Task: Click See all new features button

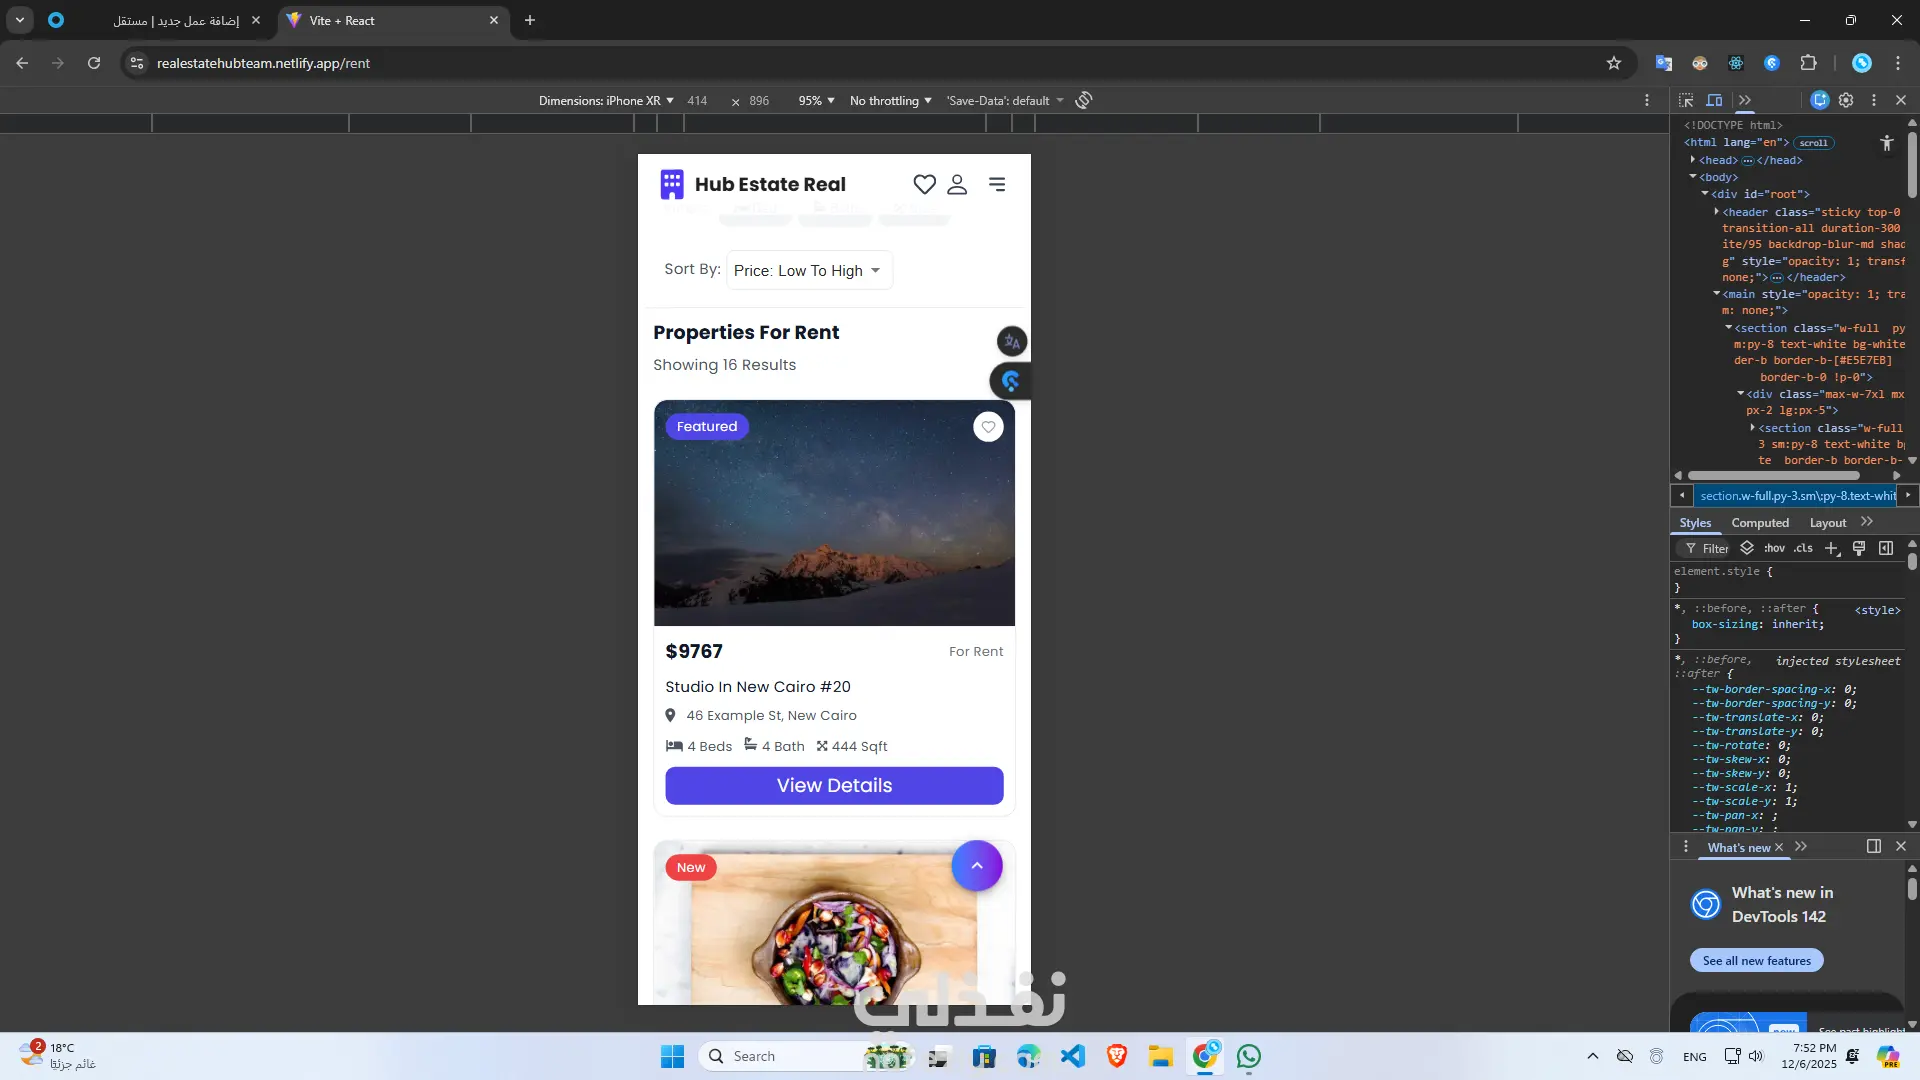Action: point(1756,961)
